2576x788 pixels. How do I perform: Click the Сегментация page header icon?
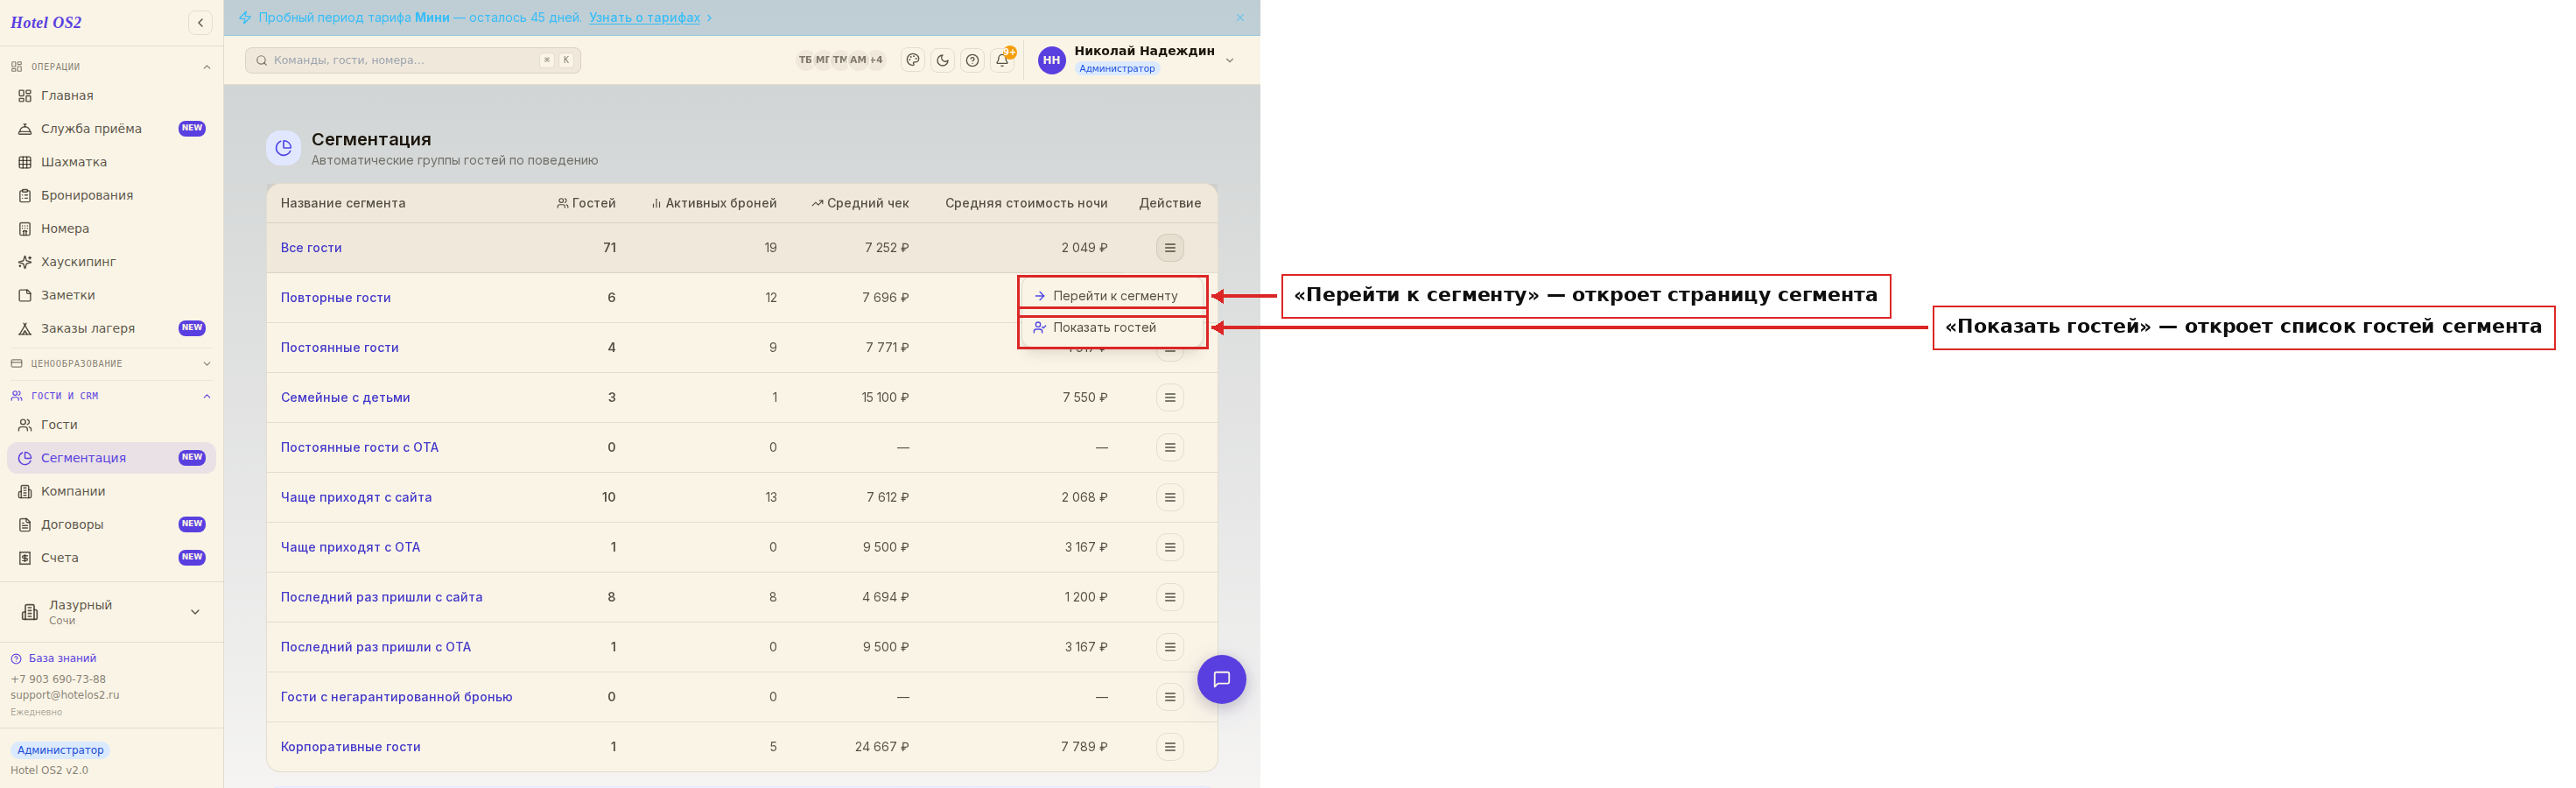pos(283,148)
